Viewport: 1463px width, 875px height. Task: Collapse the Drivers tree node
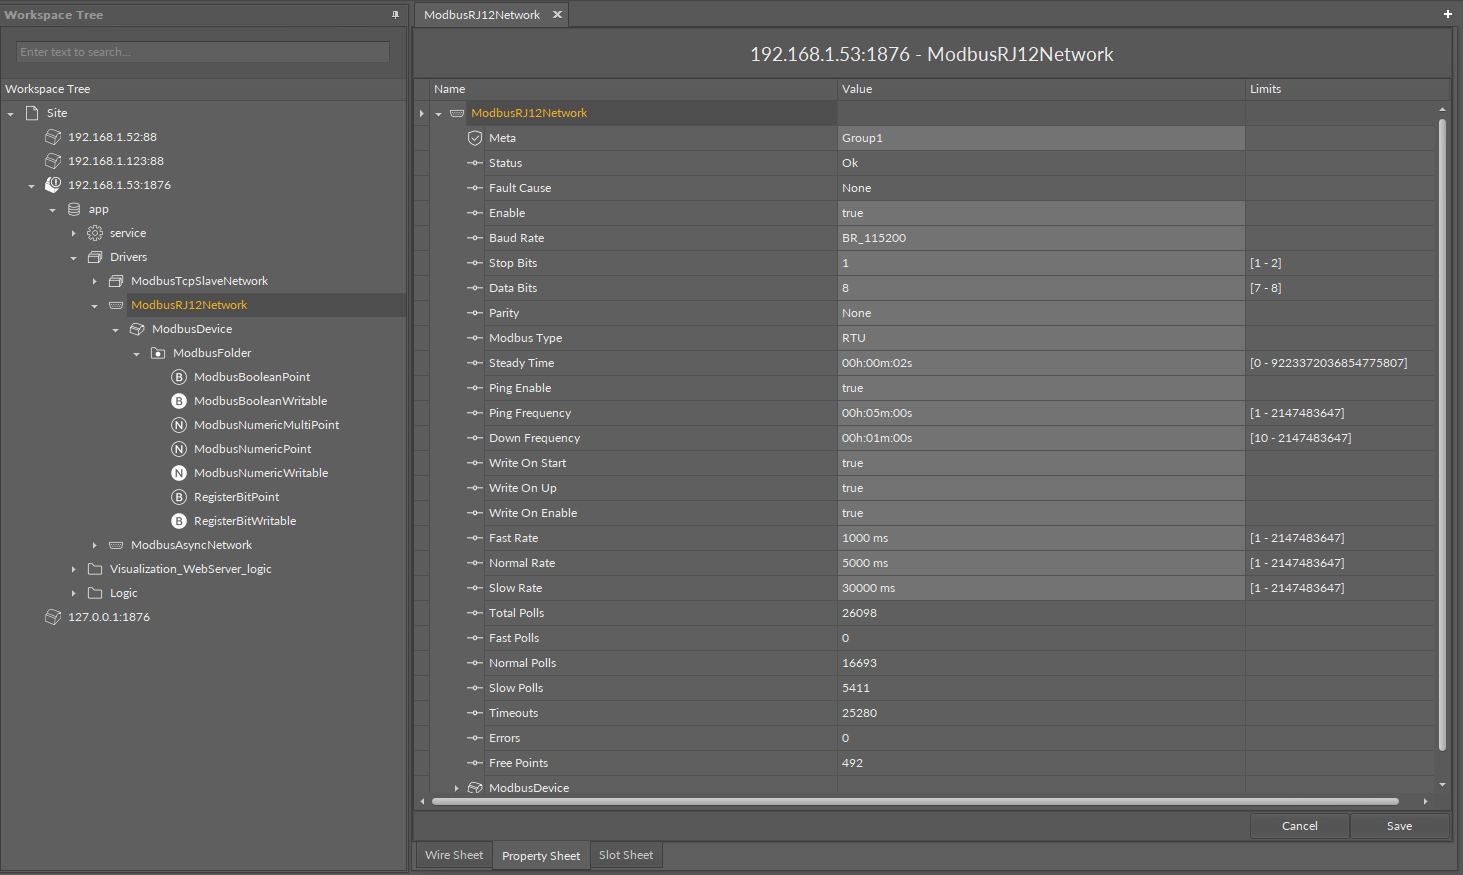click(x=74, y=257)
